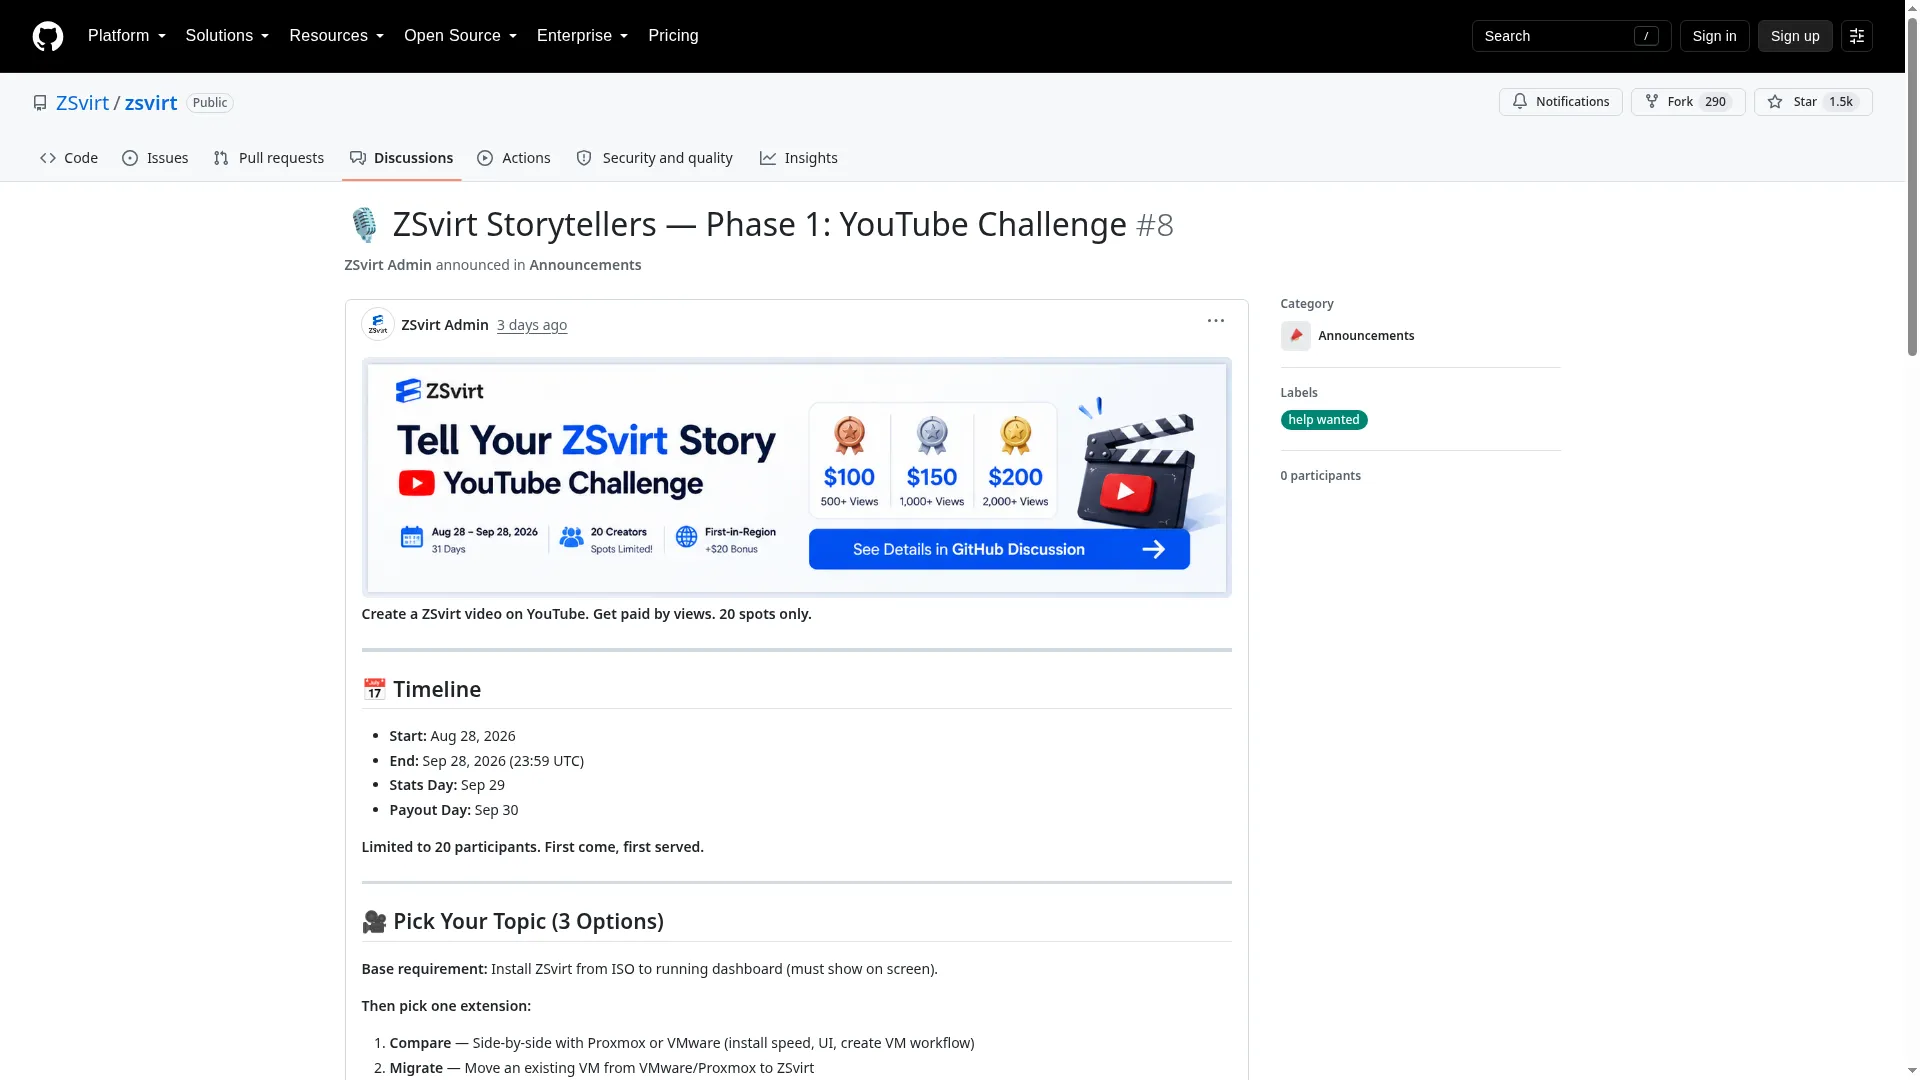Open the post options ellipsis menu
The width and height of the screenshot is (1920, 1080).
[1216, 321]
